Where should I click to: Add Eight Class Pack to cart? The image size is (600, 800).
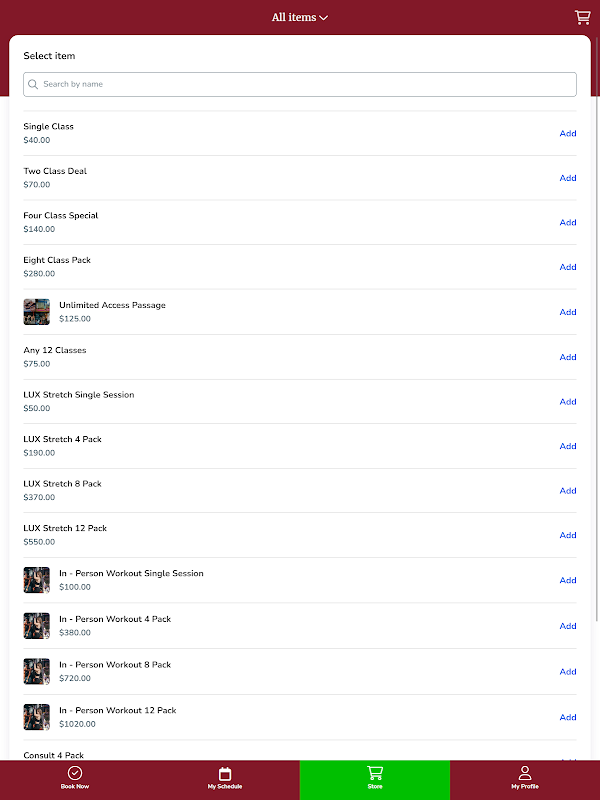[568, 267]
